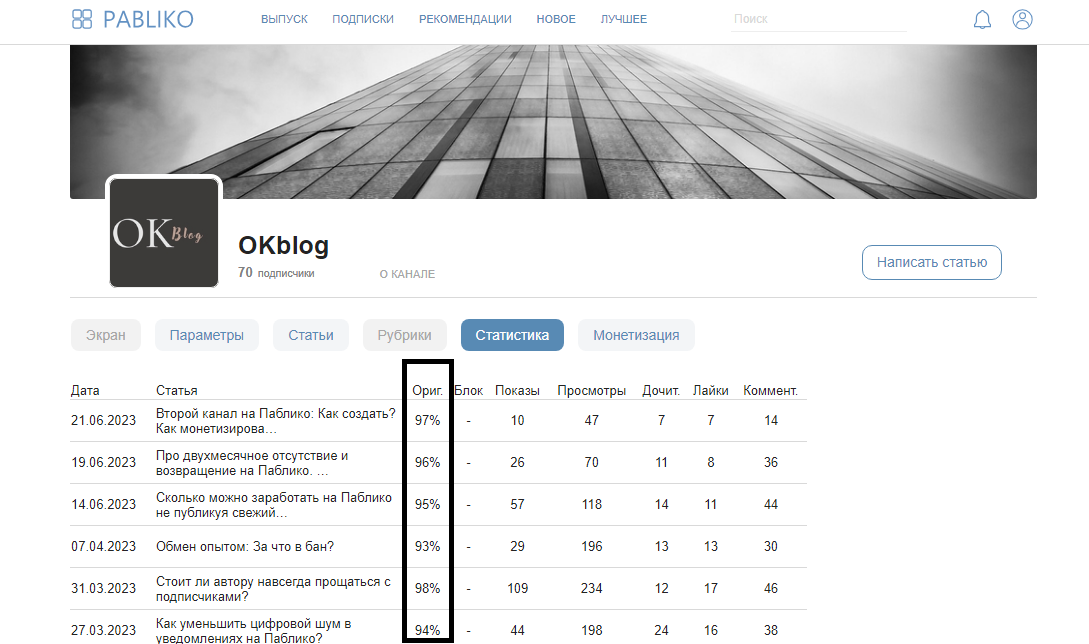Image resolution: width=1089 pixels, height=644 pixels.
Task: Open the ПОДПИСКИ menu item
Action: click(363, 19)
